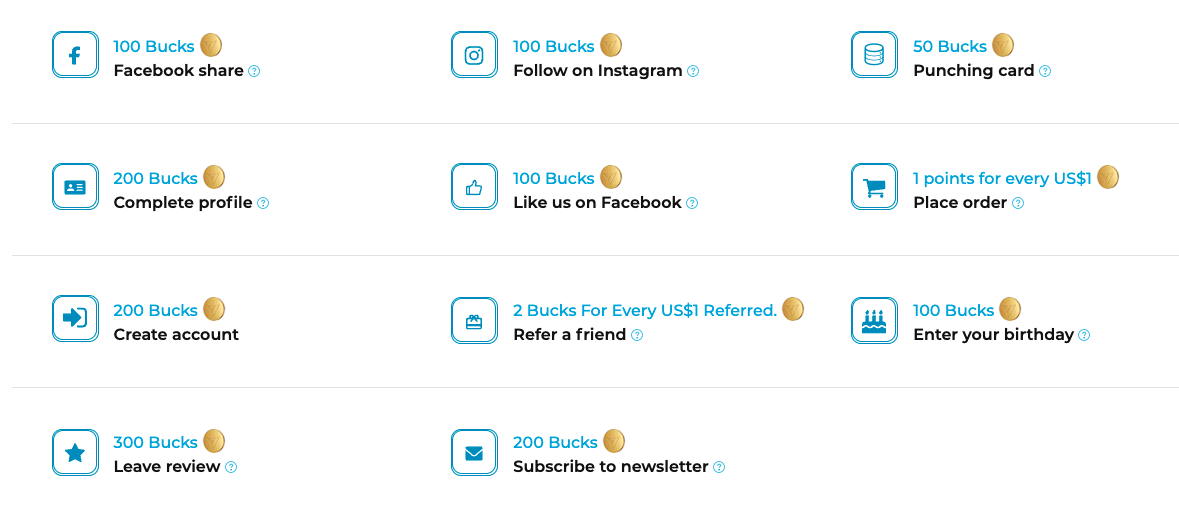Click the Create account sign-in icon
Image resolution: width=1179 pixels, height=523 pixels.
[75, 319]
